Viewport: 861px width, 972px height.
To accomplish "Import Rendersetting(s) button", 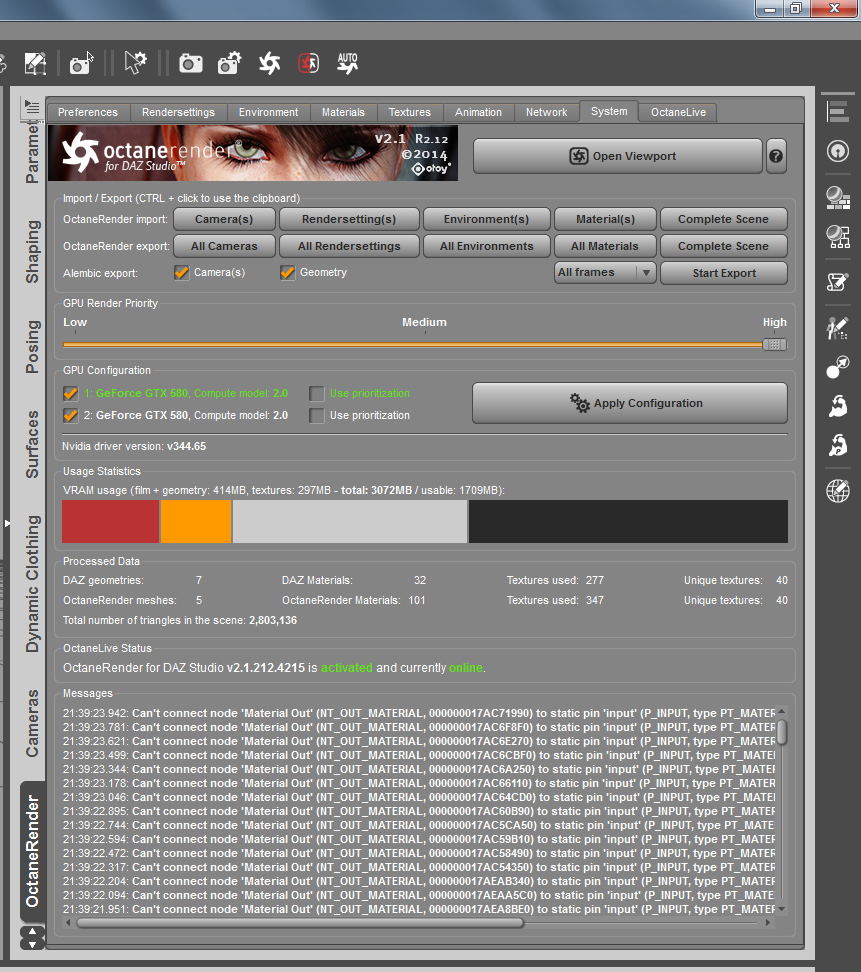I will pos(349,219).
